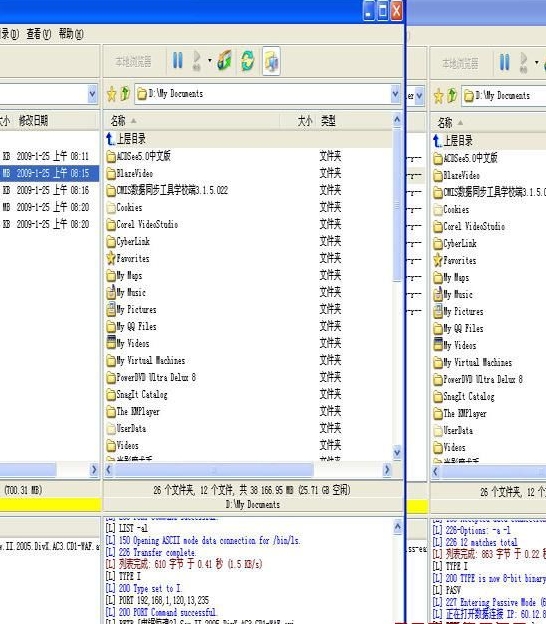Open the 帮助(H) menu
This screenshot has height=624, width=546.
click(x=71, y=34)
